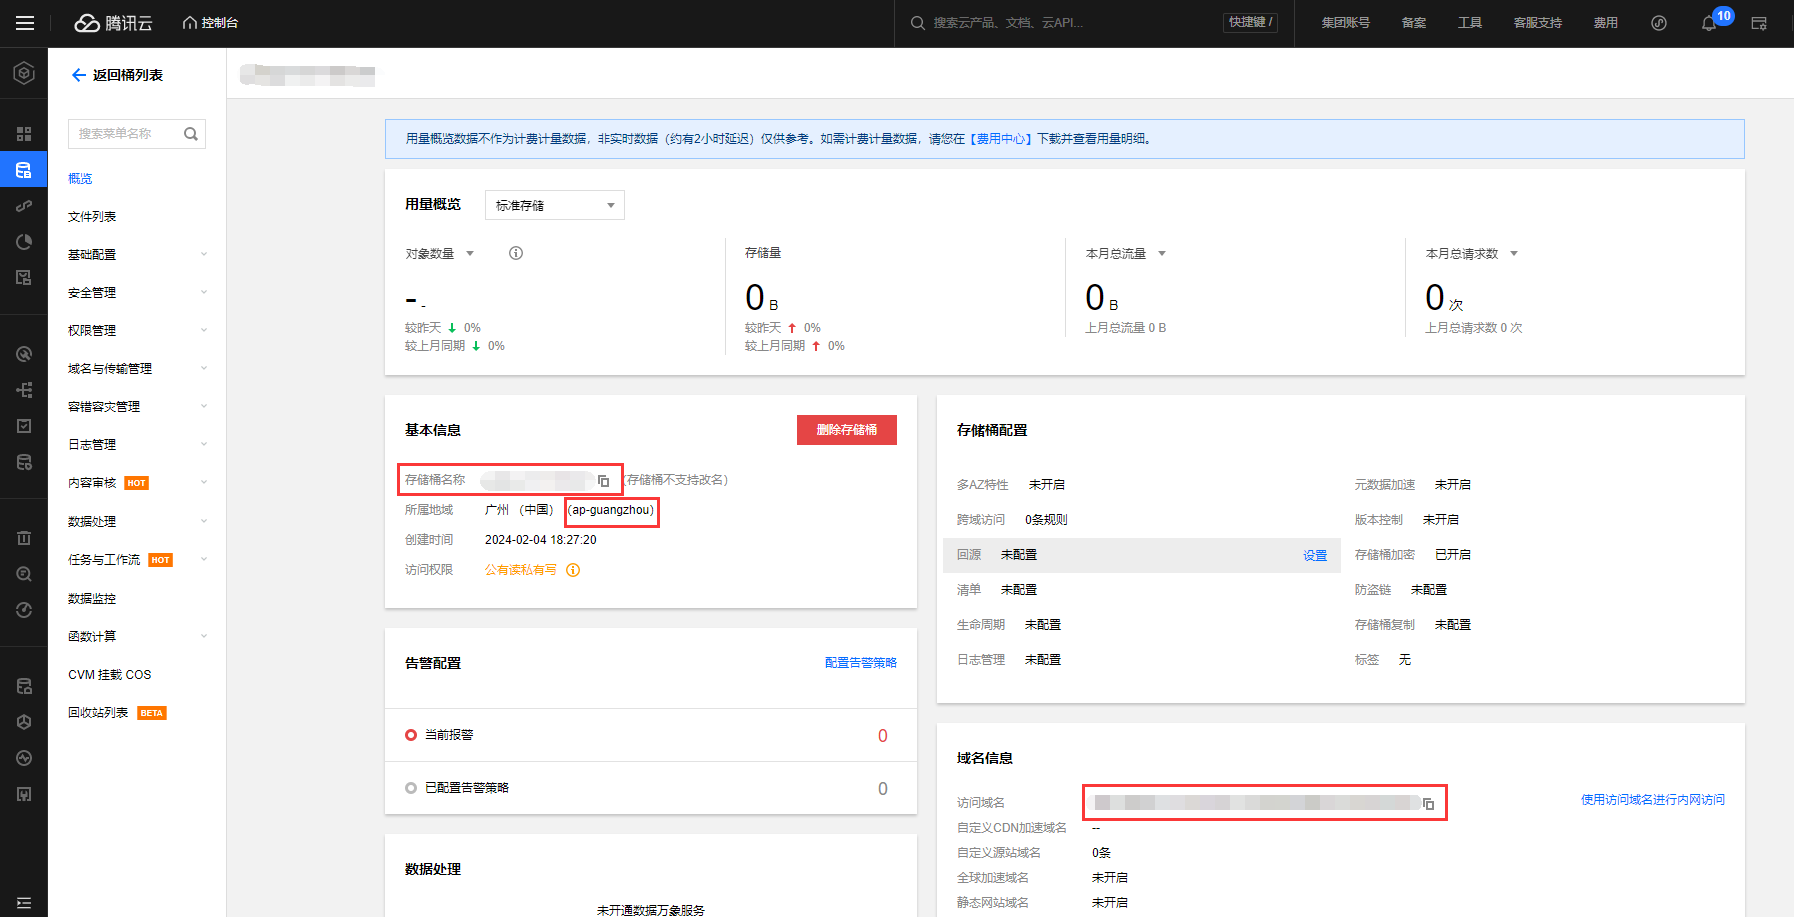This screenshot has height=917, width=1794.
Task: Open 工具 menu in top bar
Action: pyautogui.click(x=1470, y=23)
